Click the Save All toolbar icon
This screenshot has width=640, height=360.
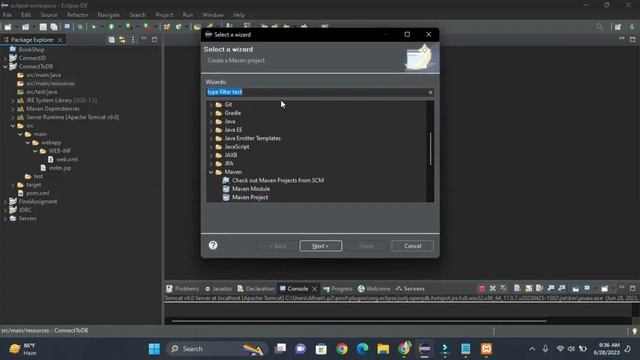[54, 27]
